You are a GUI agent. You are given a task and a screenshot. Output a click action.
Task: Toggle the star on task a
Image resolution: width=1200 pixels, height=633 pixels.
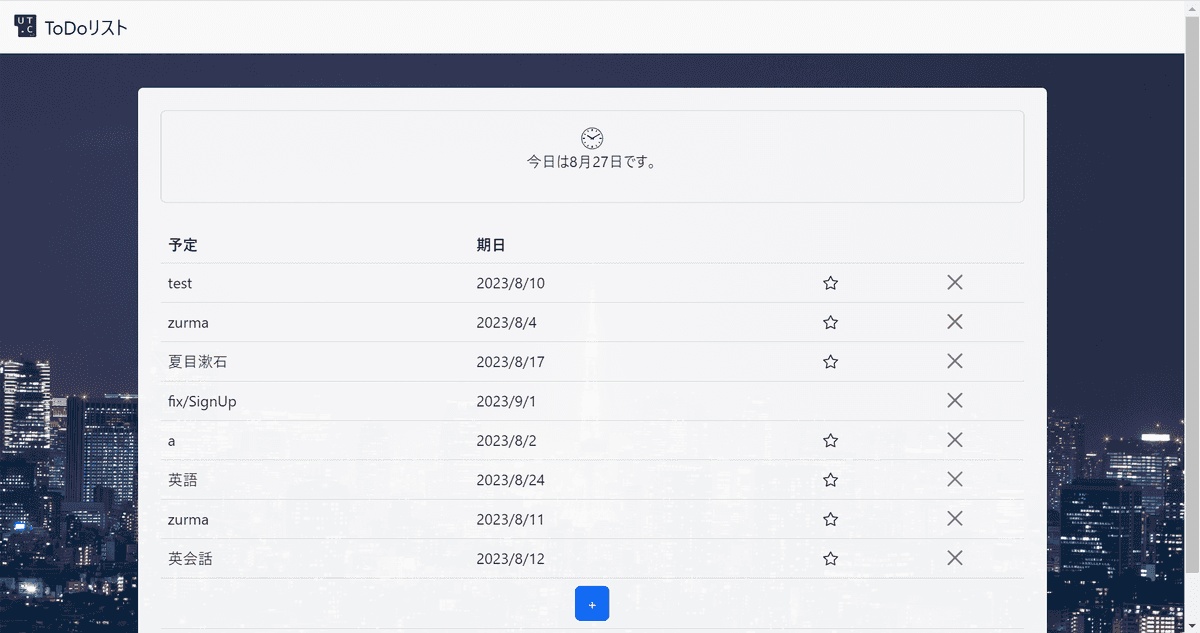pyautogui.click(x=830, y=440)
